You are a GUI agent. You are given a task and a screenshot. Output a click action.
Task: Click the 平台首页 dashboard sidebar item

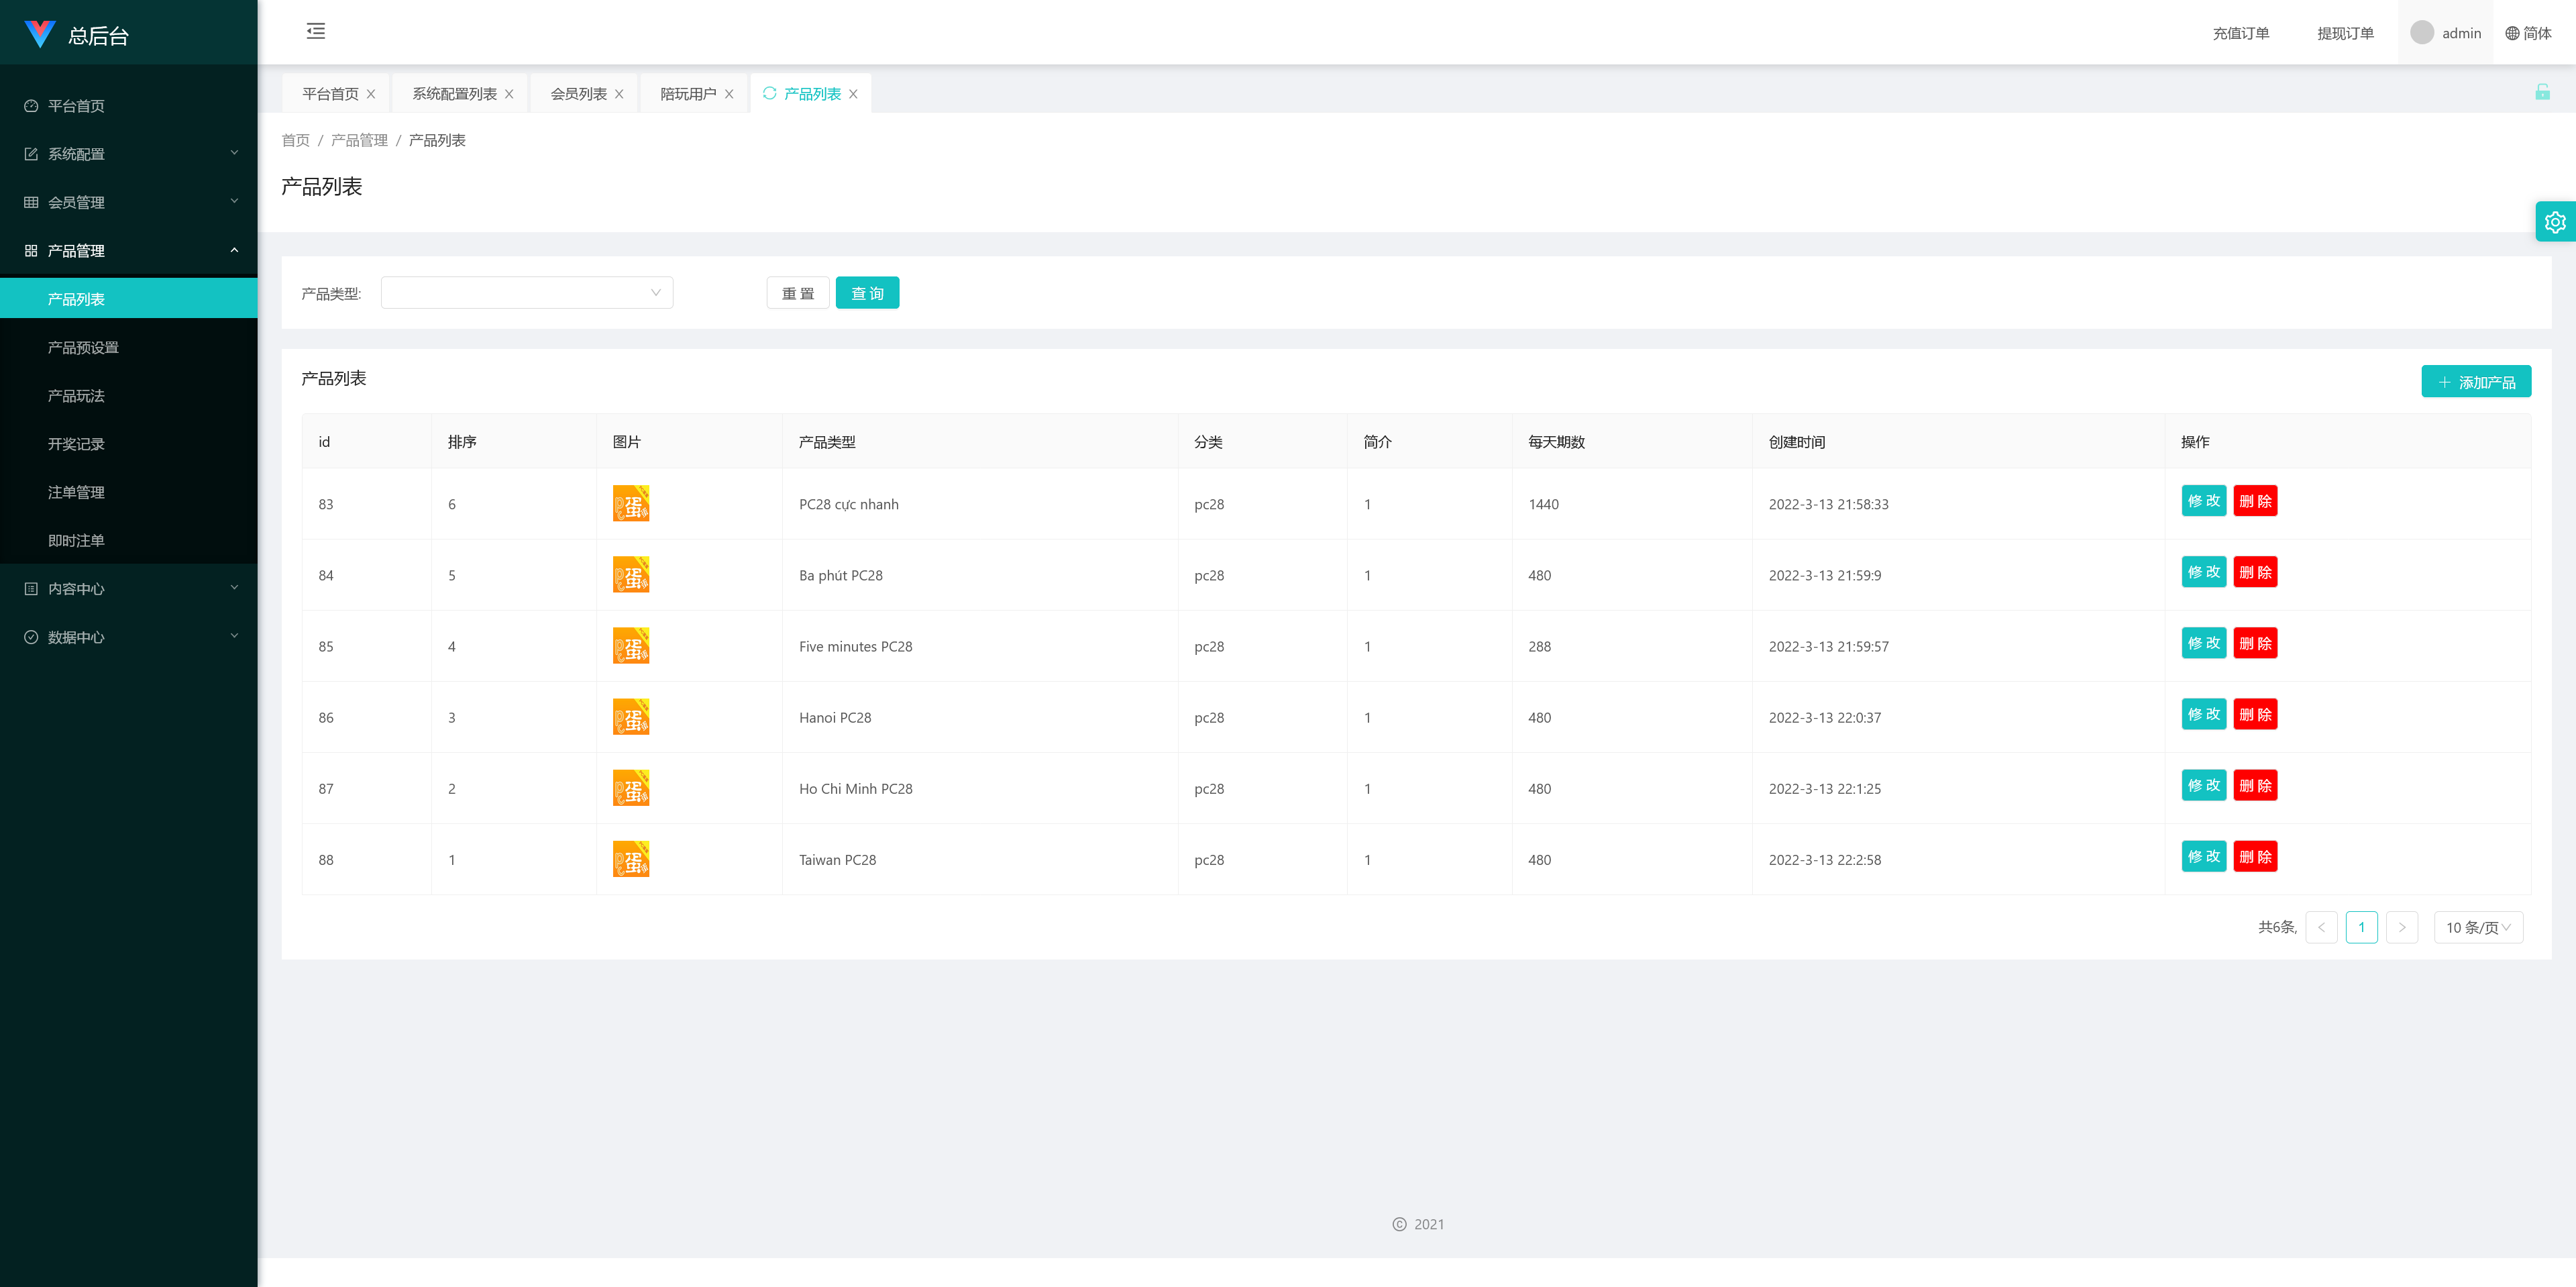point(76,106)
